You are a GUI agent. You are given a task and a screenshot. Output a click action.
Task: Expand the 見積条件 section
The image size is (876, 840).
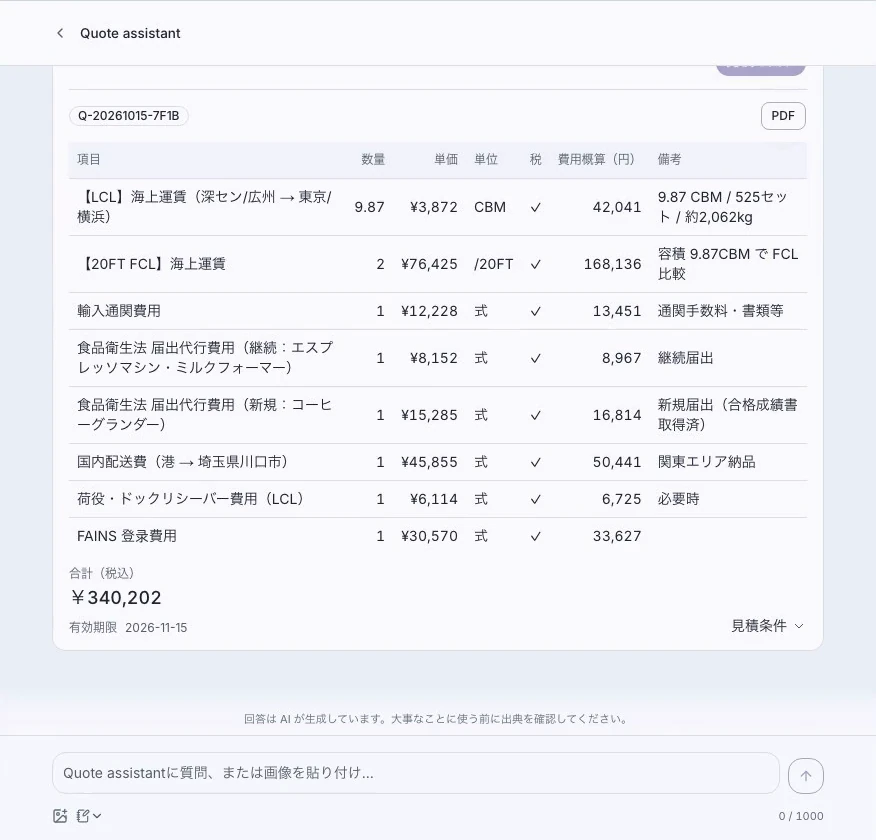767,626
